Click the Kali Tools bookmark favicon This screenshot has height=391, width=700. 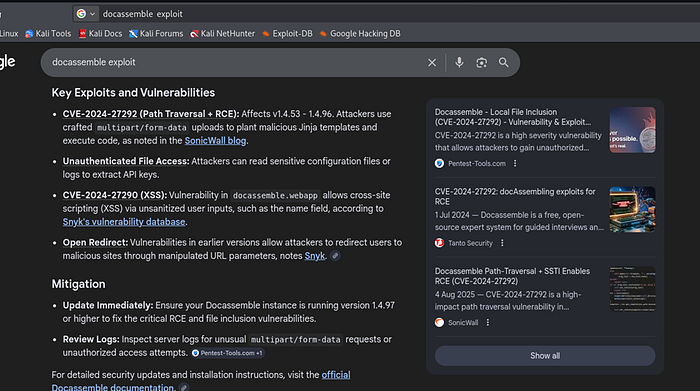tap(29, 34)
